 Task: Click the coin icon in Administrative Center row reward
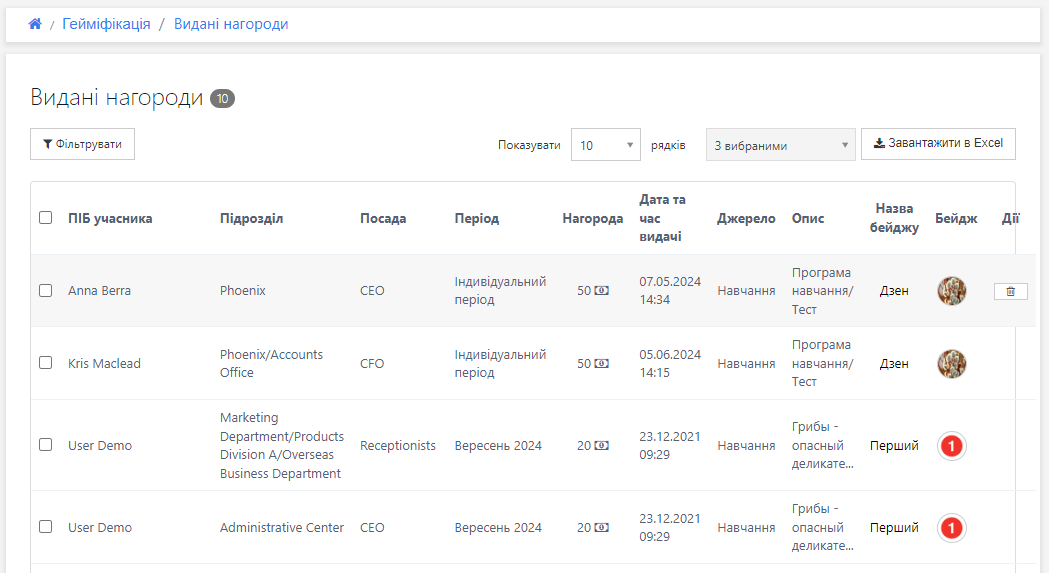pos(601,527)
